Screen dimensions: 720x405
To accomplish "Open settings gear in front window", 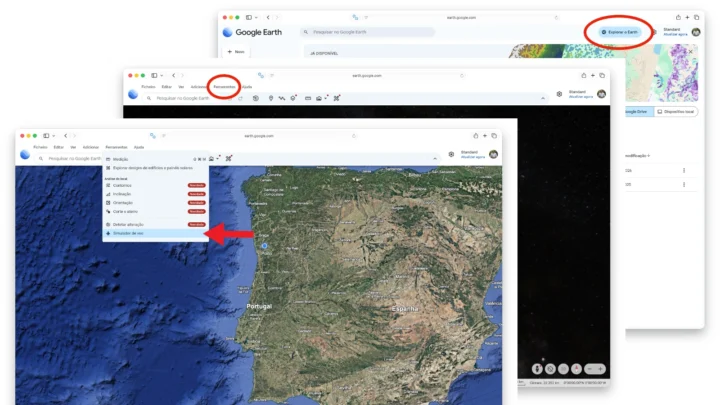I will [x=451, y=154].
